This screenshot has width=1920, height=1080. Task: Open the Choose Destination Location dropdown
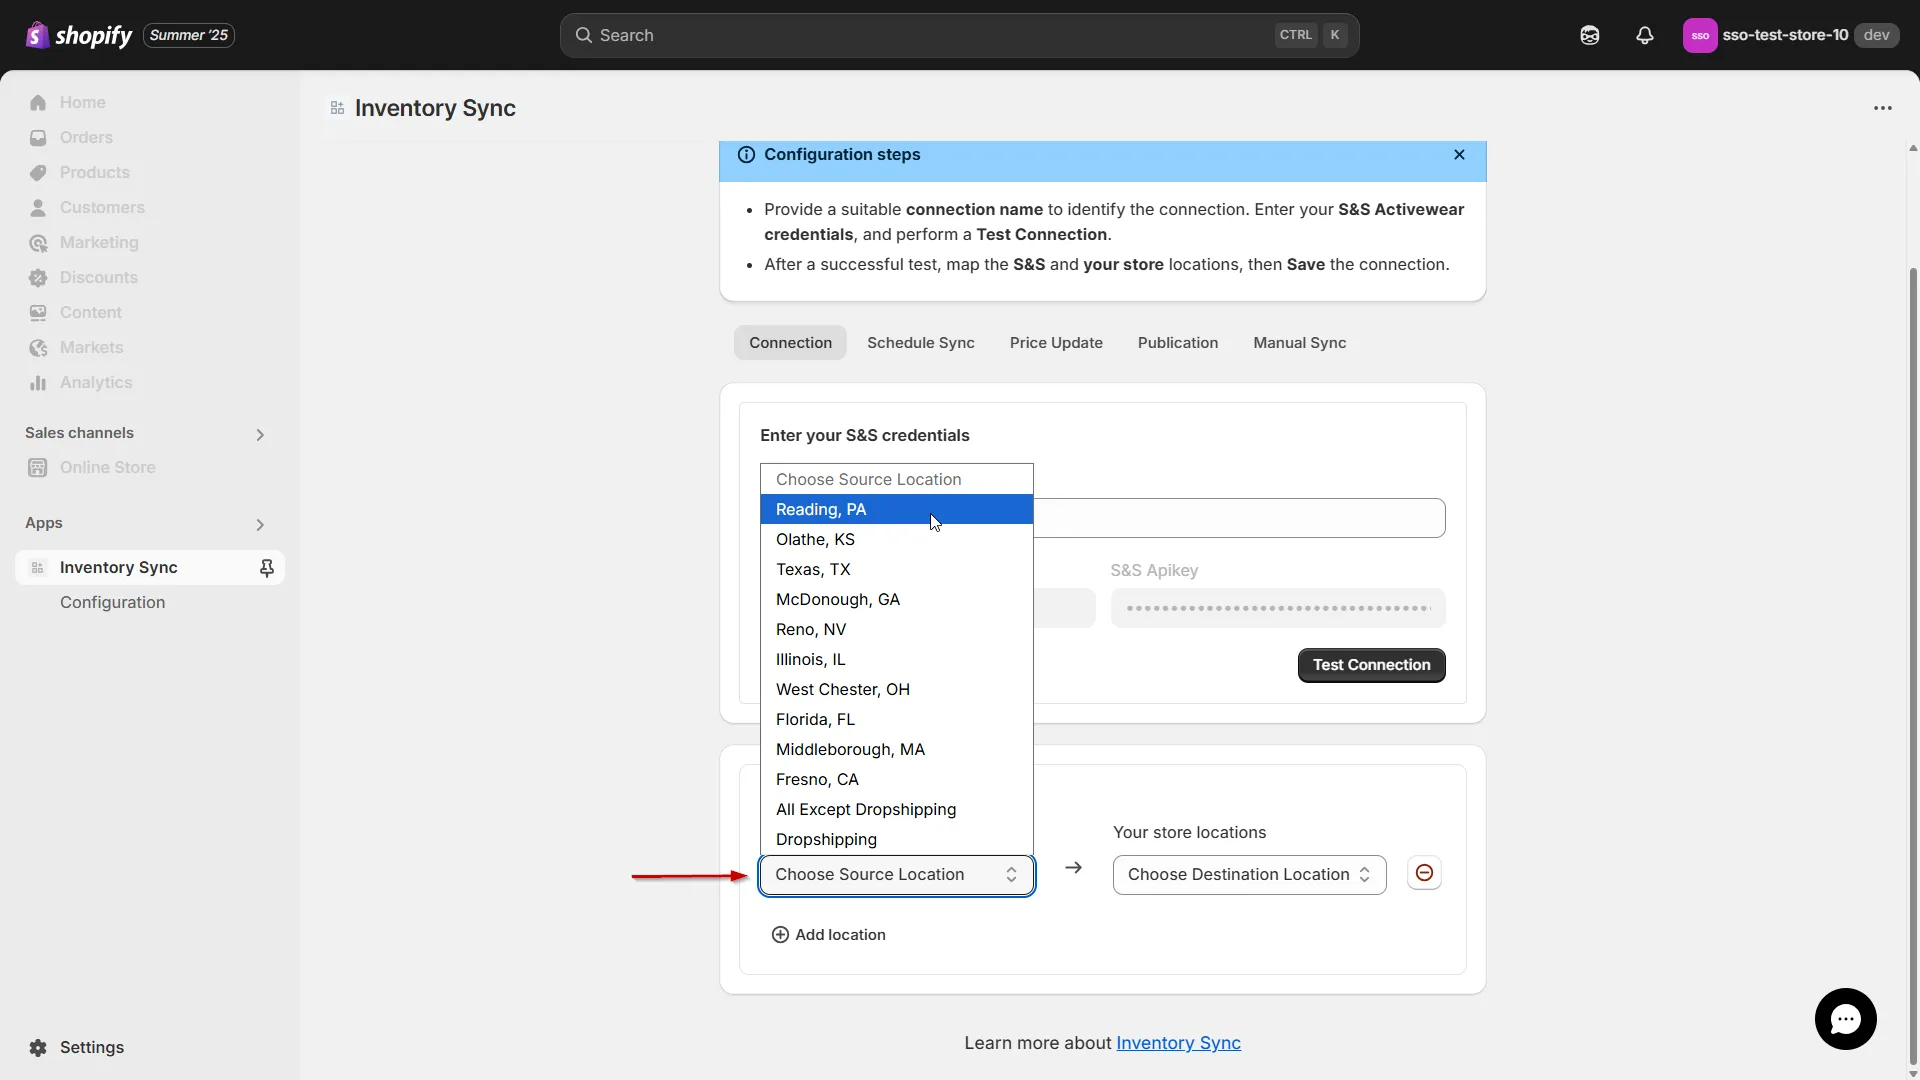(1249, 875)
